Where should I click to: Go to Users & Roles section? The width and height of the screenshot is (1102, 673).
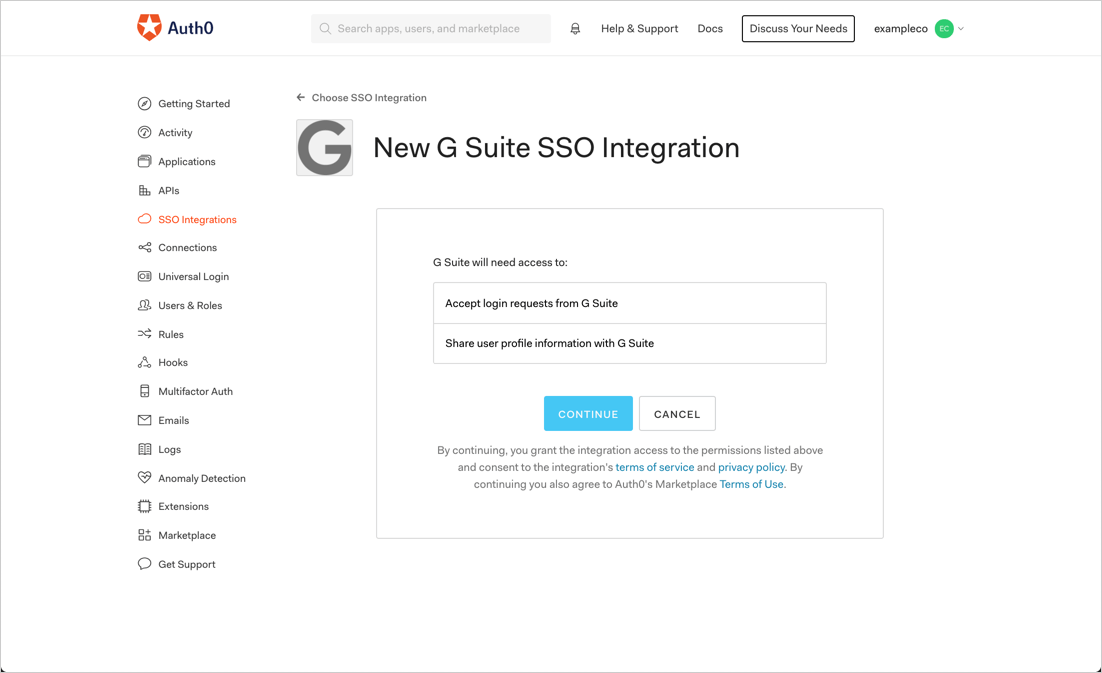[190, 306]
